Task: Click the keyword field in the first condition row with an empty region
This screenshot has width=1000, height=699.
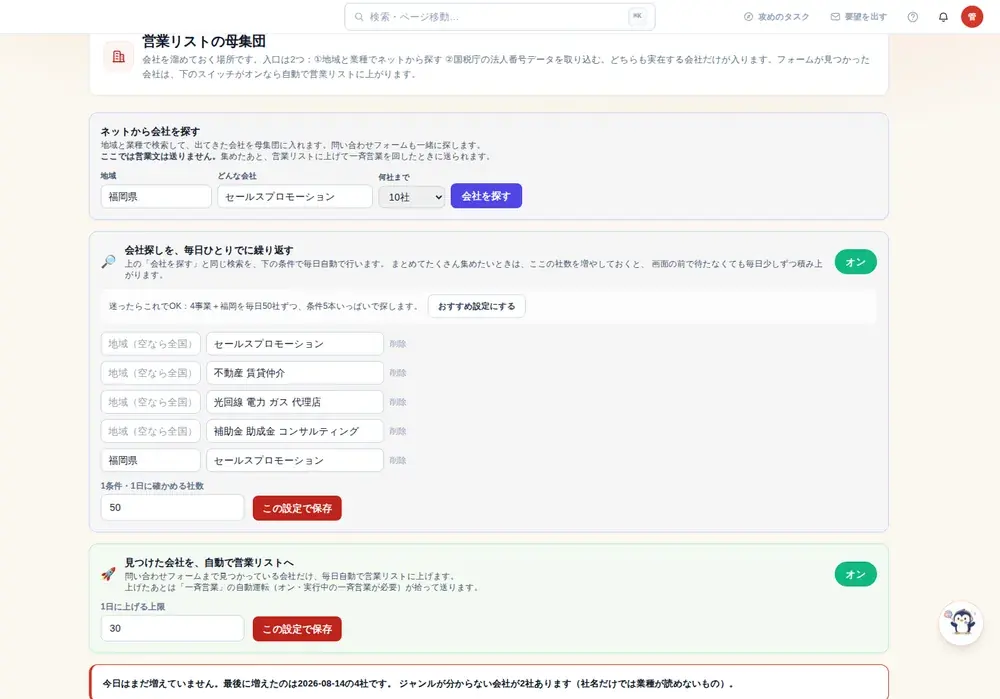Action: pyautogui.click(x=295, y=344)
